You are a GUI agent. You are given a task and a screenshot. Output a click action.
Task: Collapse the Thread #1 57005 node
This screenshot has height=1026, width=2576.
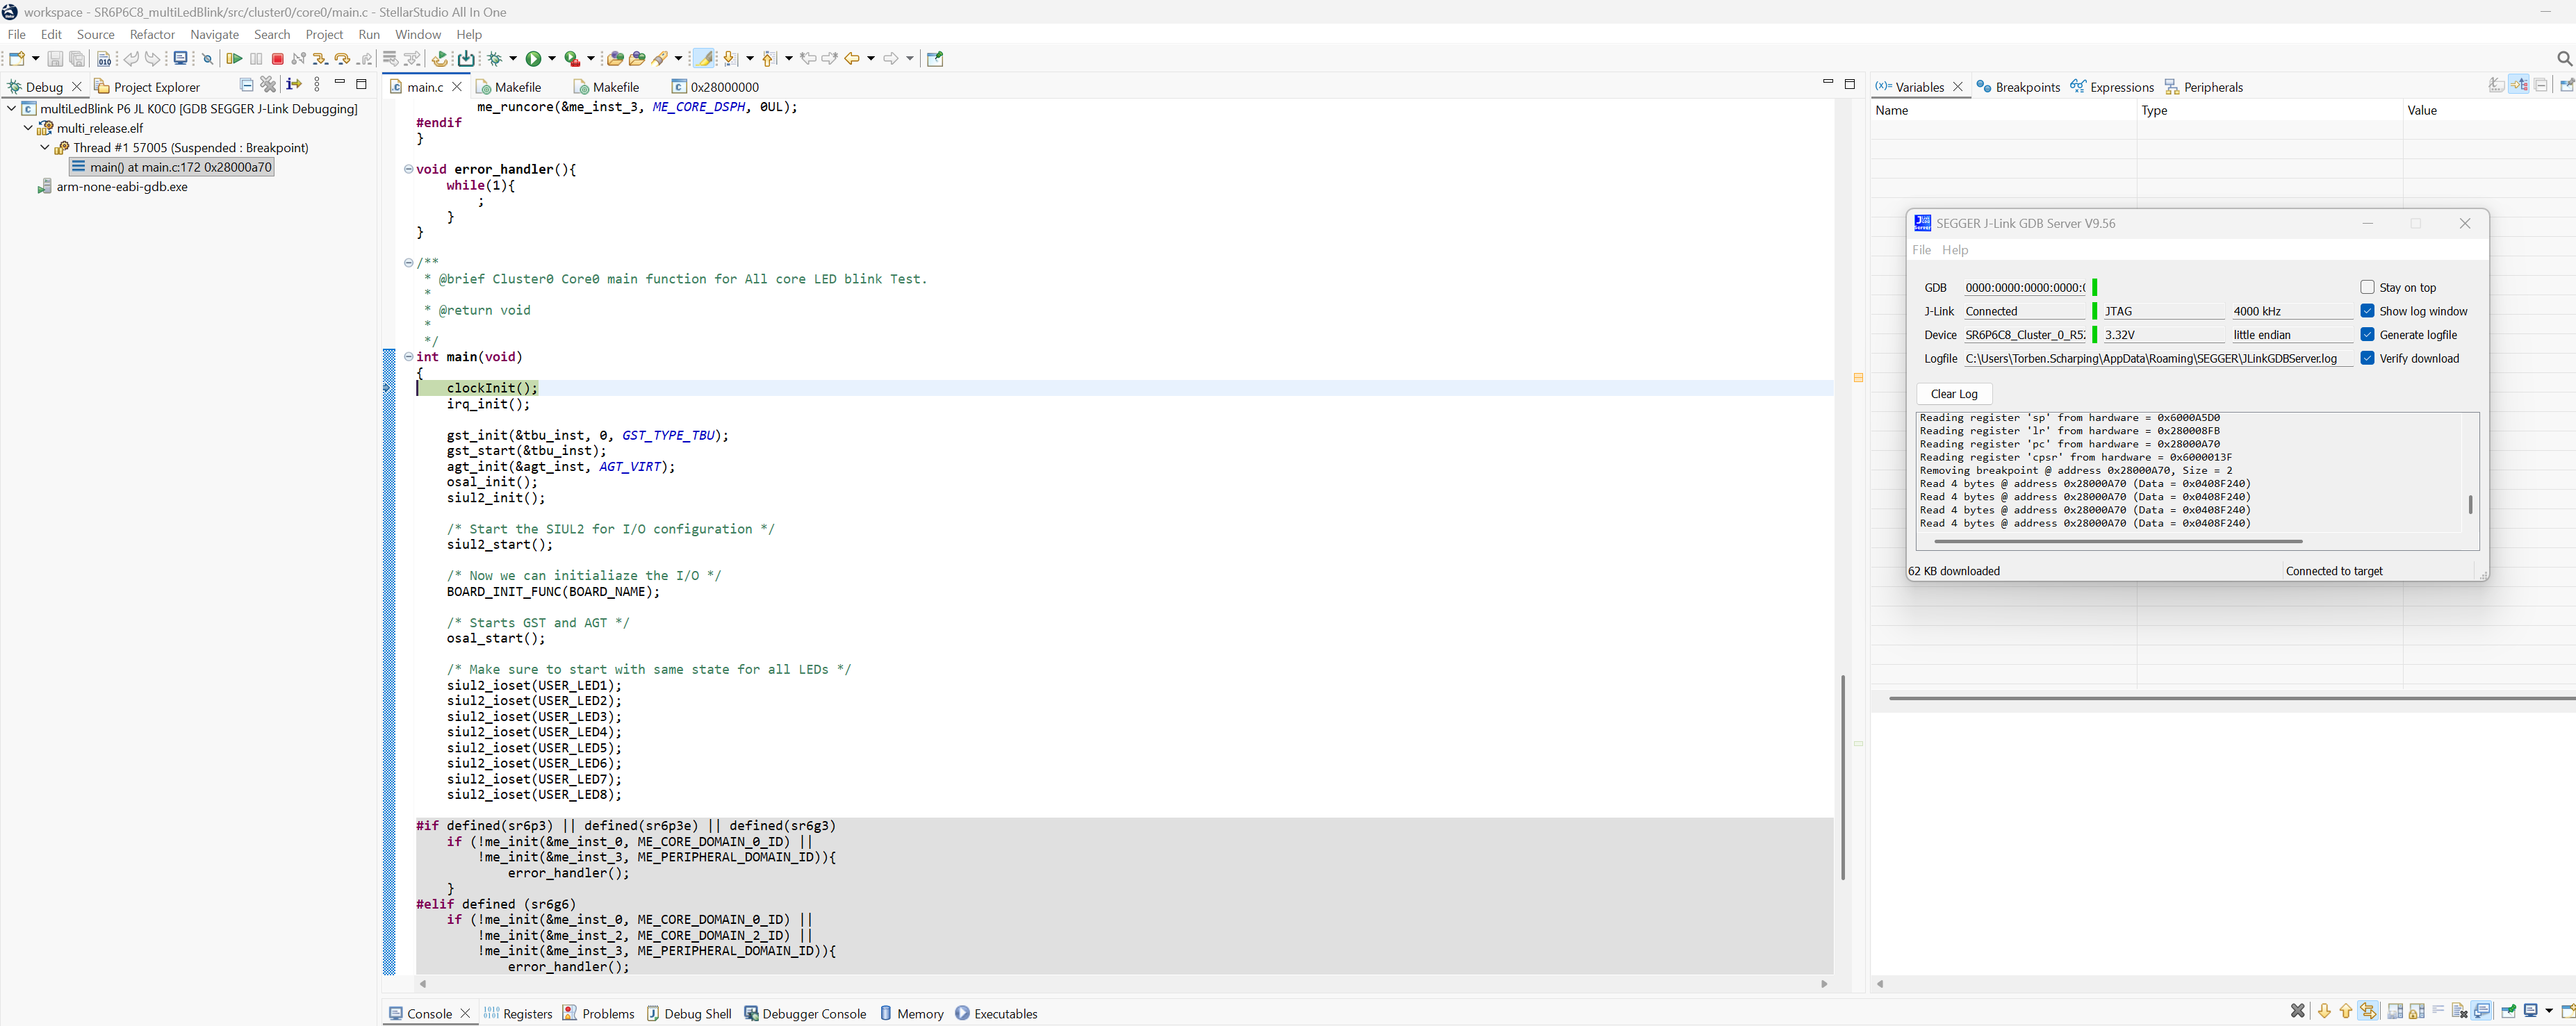click(45, 147)
